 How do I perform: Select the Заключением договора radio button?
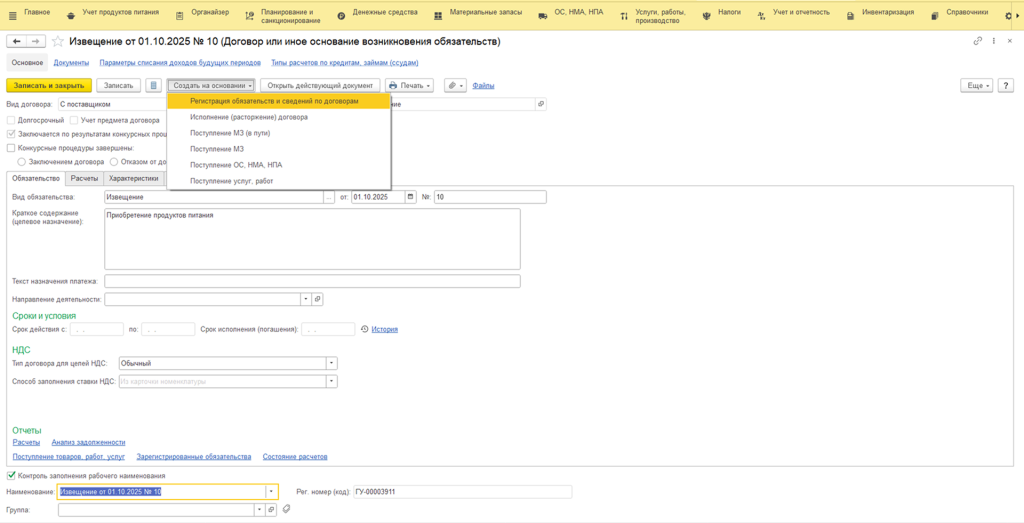(22, 161)
